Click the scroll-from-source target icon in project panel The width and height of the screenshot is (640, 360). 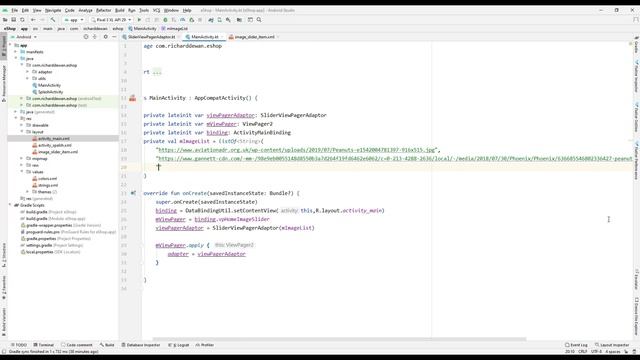[86, 37]
